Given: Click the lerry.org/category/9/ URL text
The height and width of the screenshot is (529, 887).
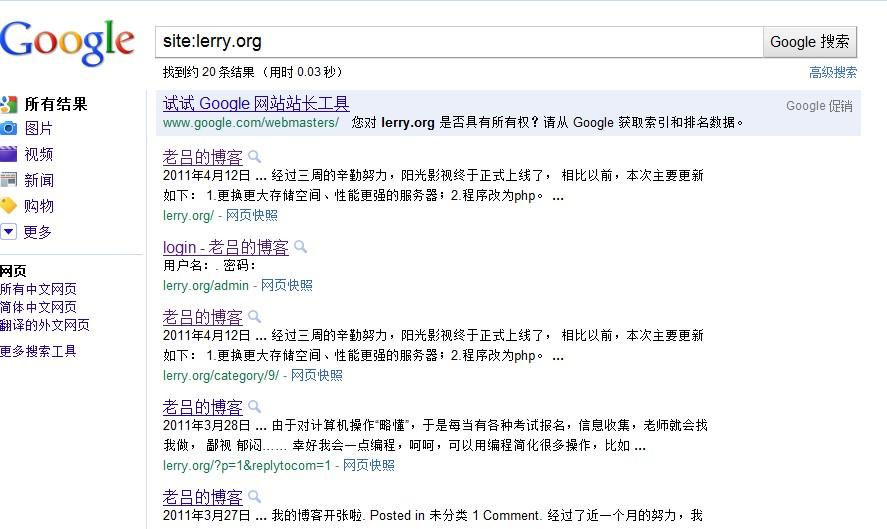Looking at the screenshot, I should 221,376.
